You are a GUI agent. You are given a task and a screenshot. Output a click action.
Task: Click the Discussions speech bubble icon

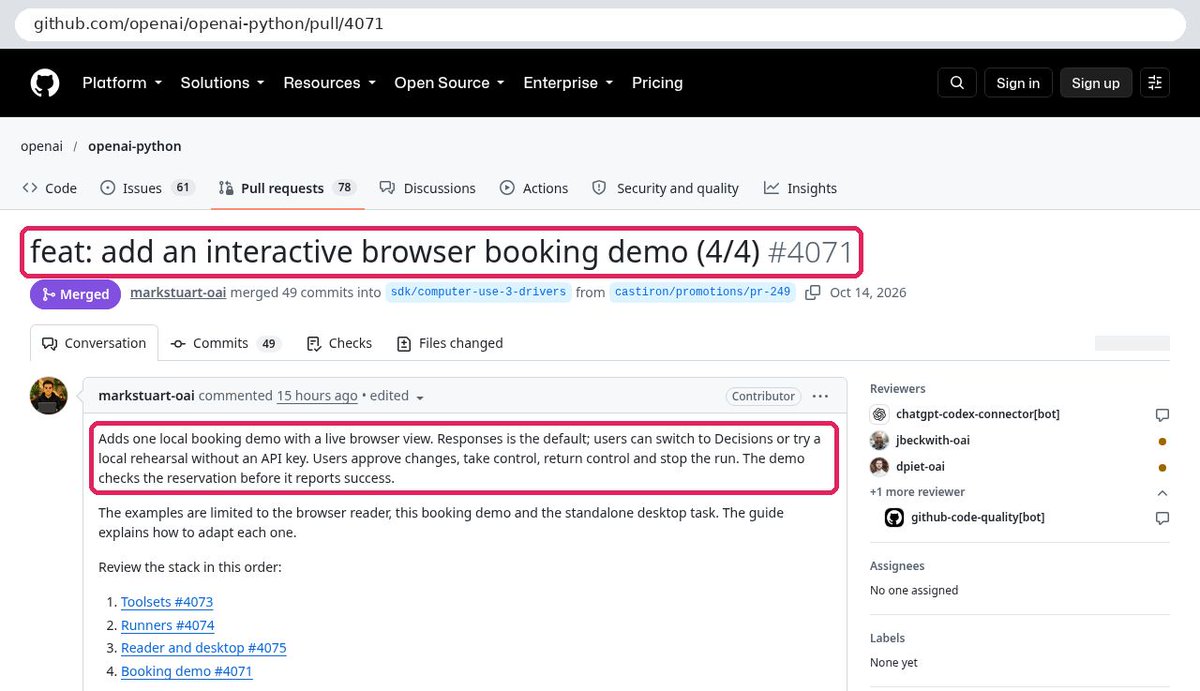coord(389,188)
